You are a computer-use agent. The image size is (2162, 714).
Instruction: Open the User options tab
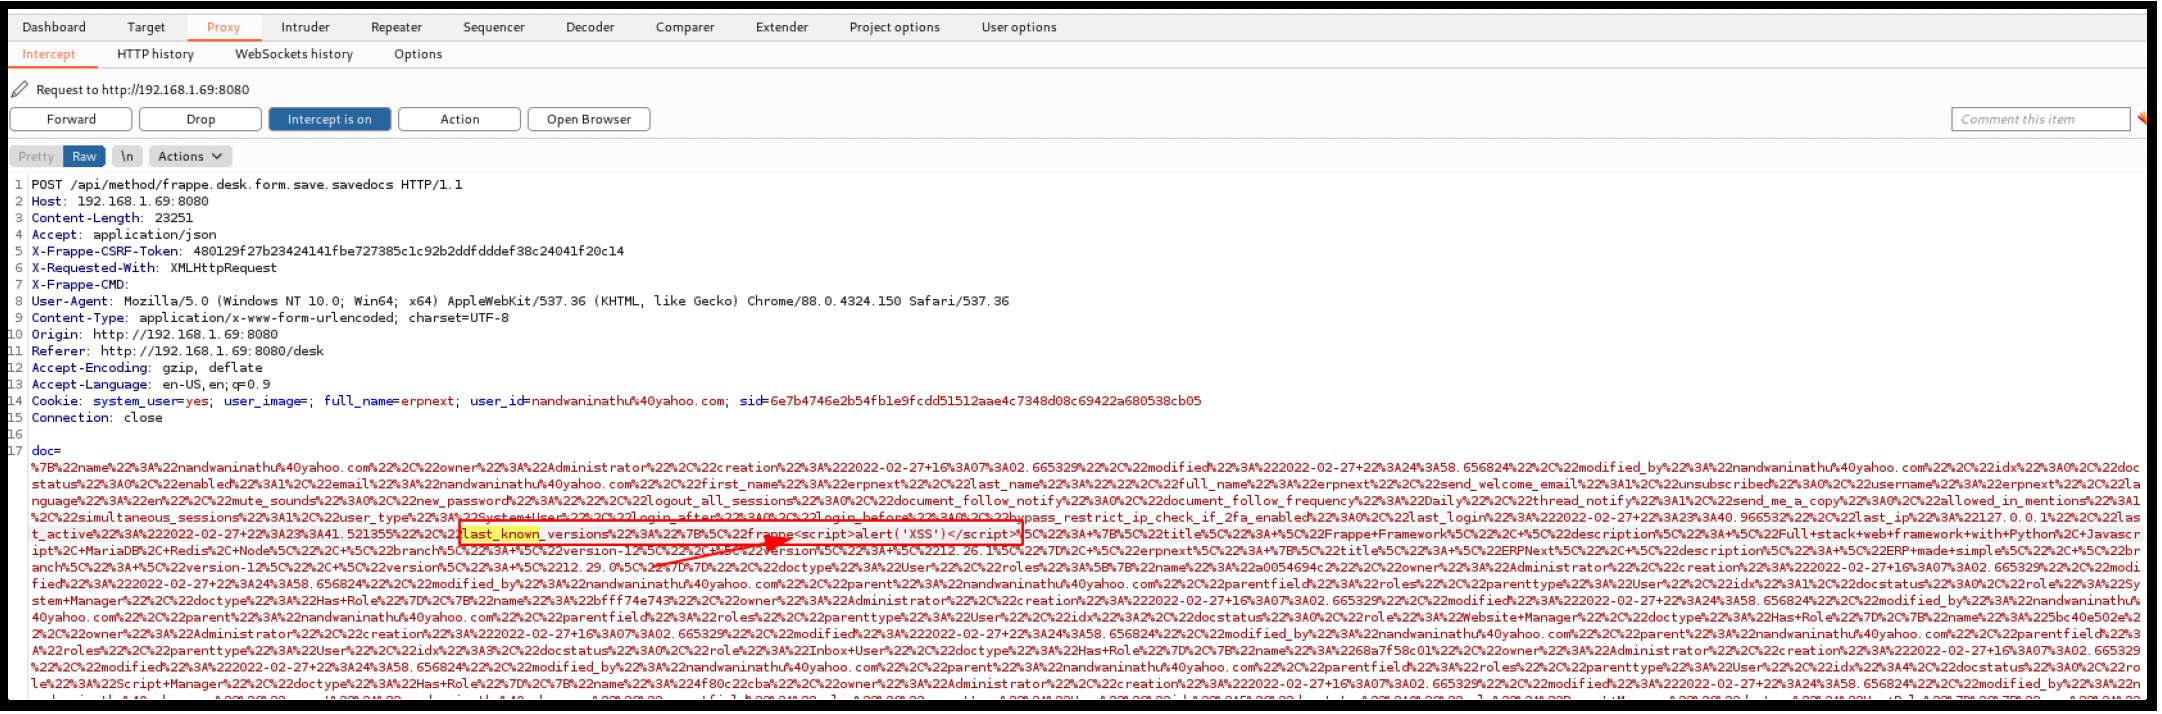1019,27
